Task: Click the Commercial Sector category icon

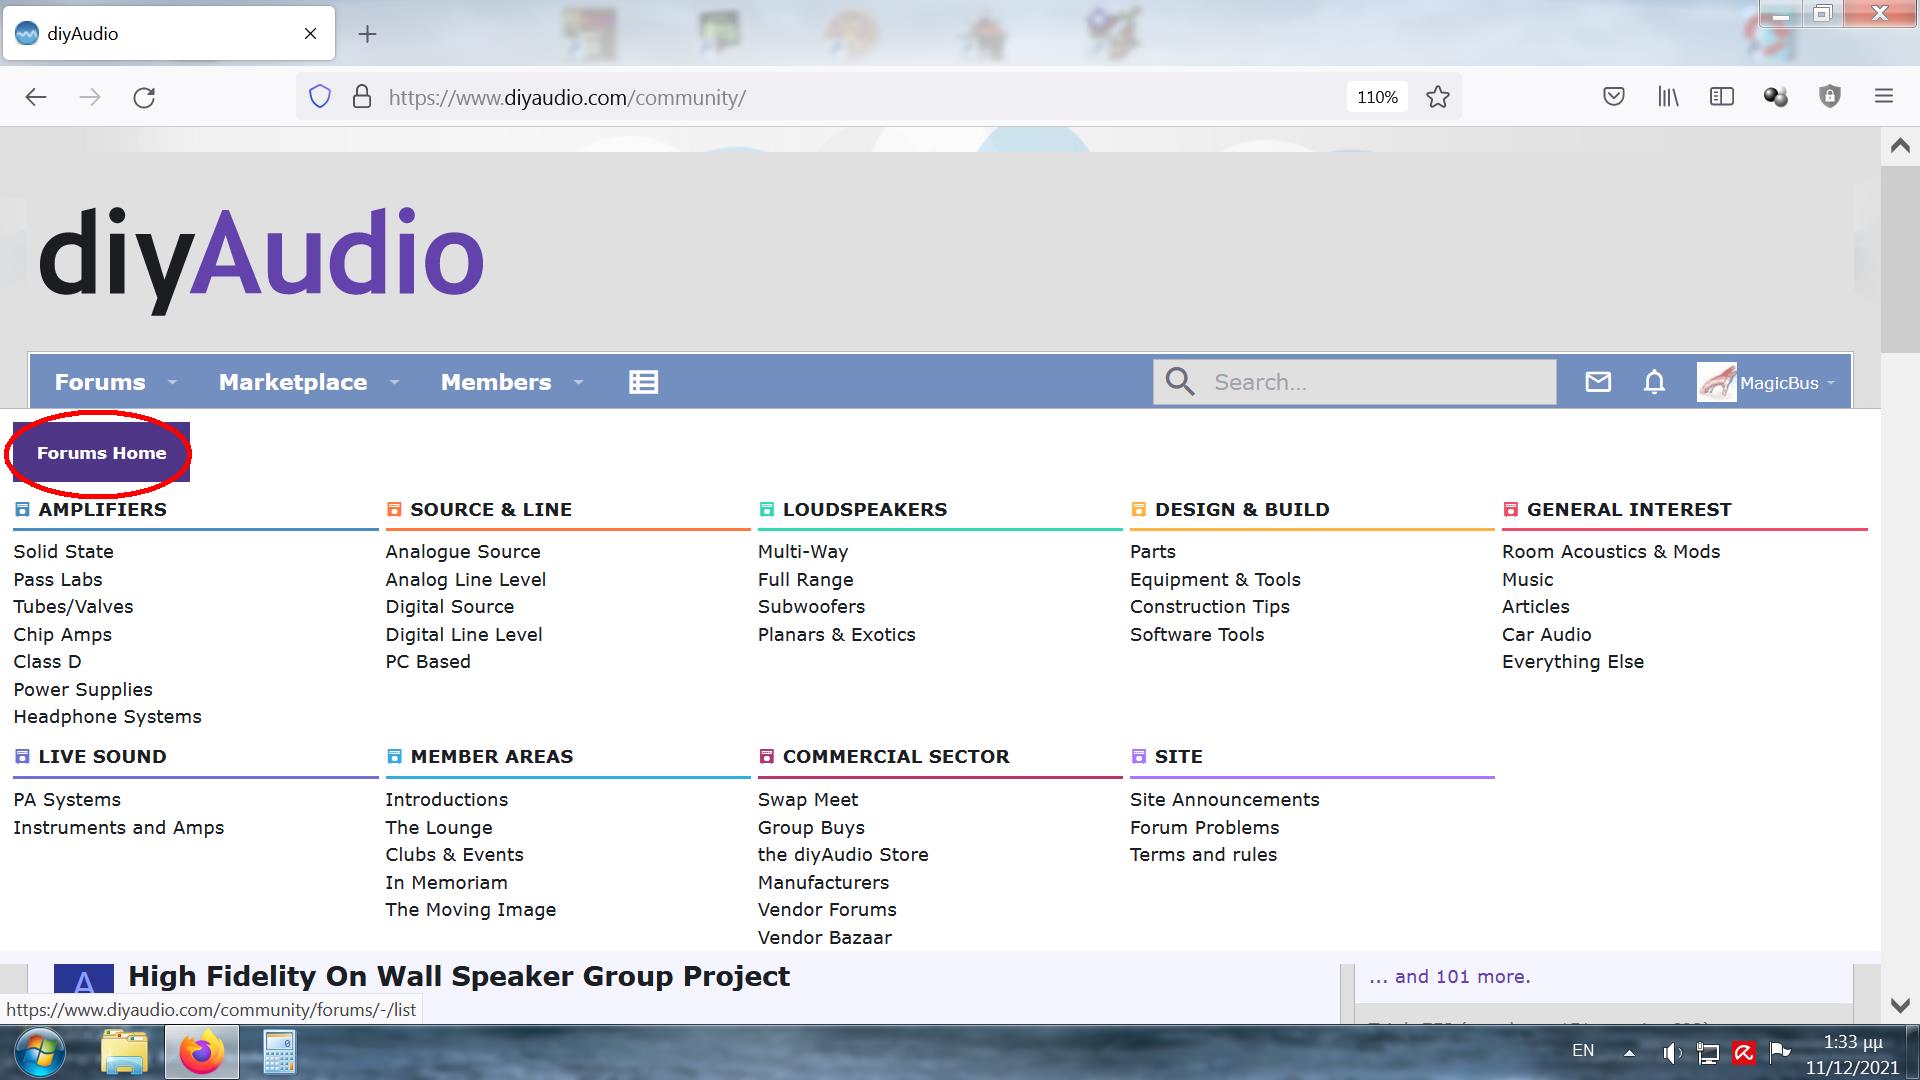Action: (x=766, y=757)
